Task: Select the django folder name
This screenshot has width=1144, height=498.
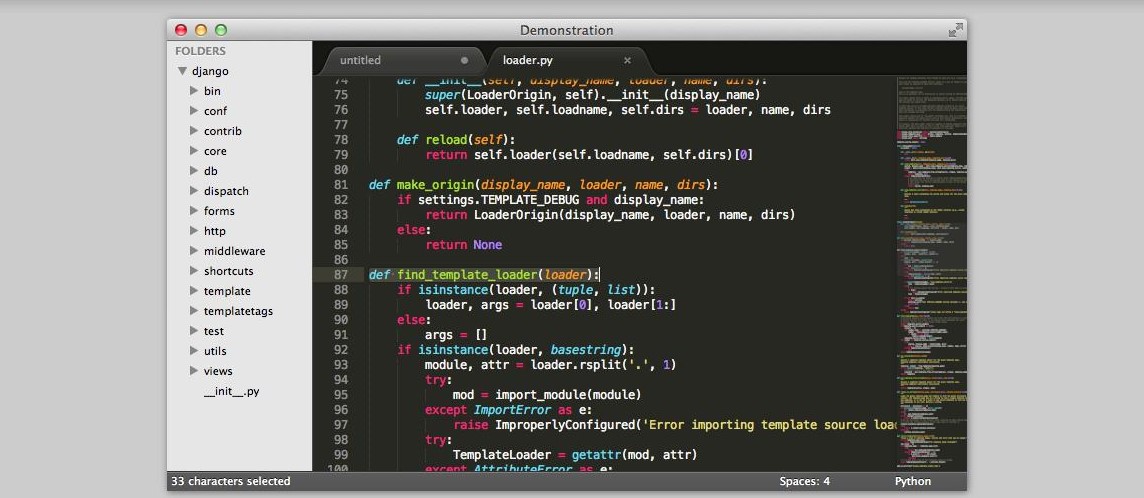Action: click(210, 71)
